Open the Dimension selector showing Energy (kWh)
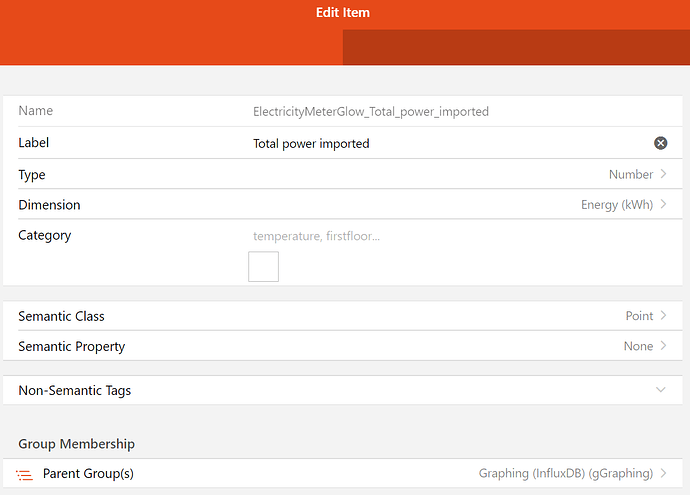 [x=616, y=205]
